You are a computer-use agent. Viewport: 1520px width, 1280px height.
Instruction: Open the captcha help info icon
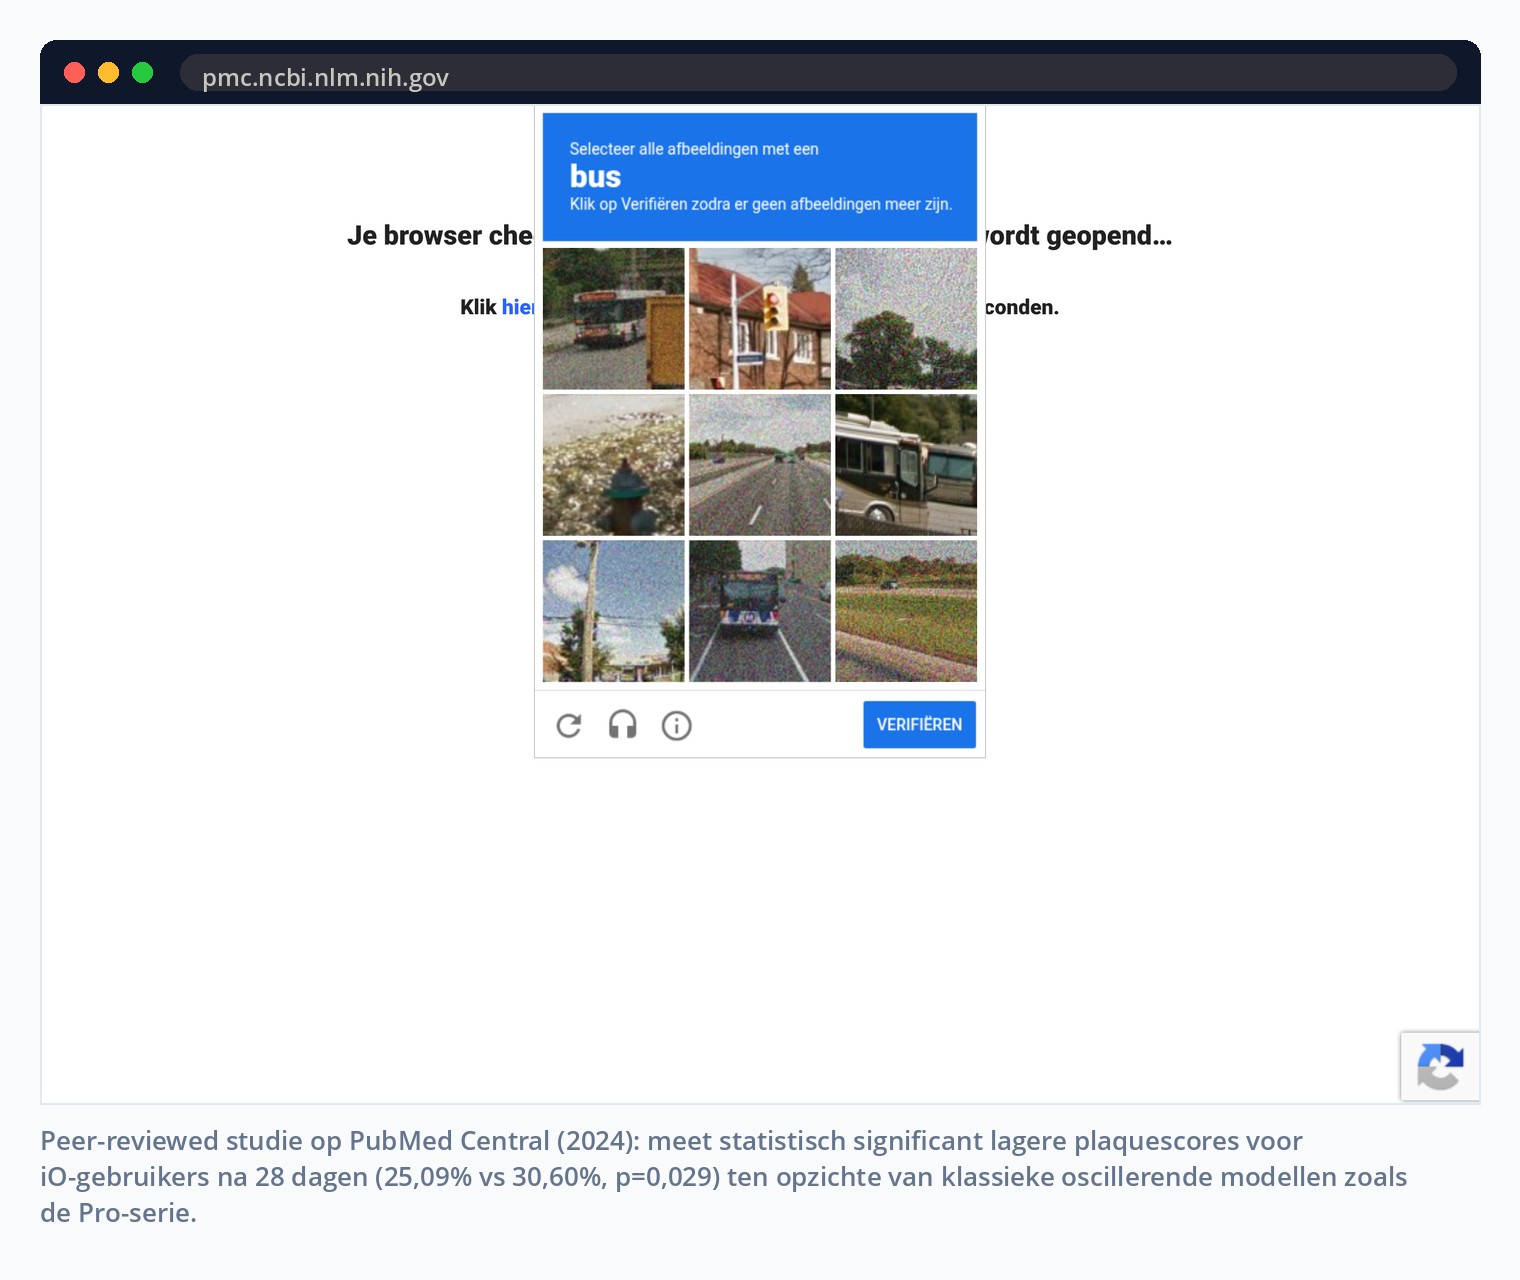click(x=677, y=725)
